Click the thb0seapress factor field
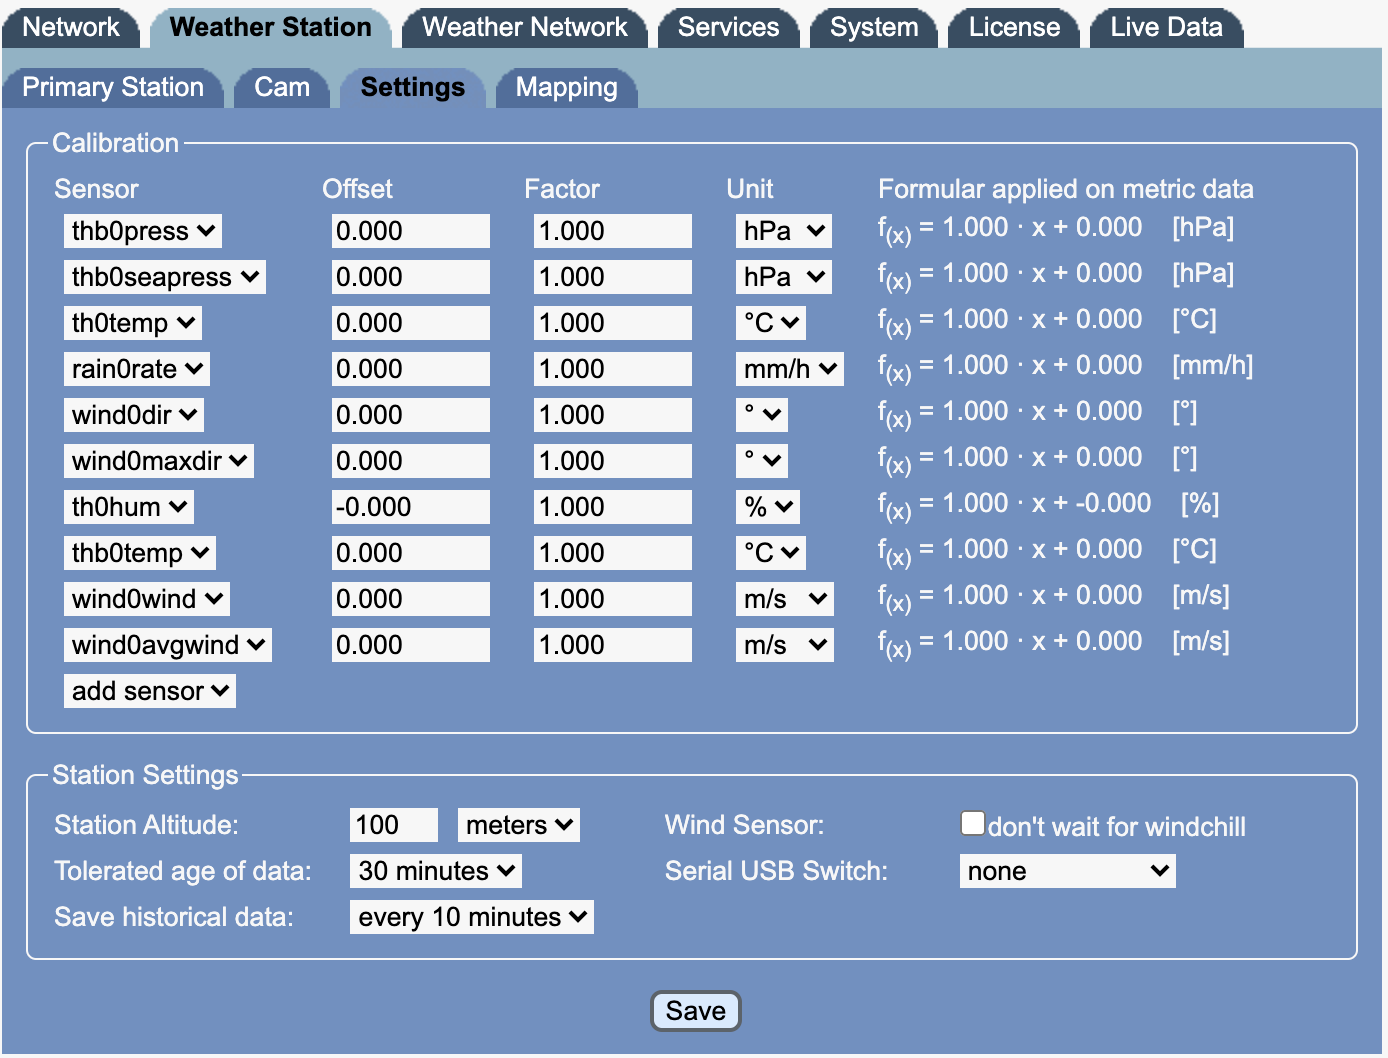 tap(612, 277)
